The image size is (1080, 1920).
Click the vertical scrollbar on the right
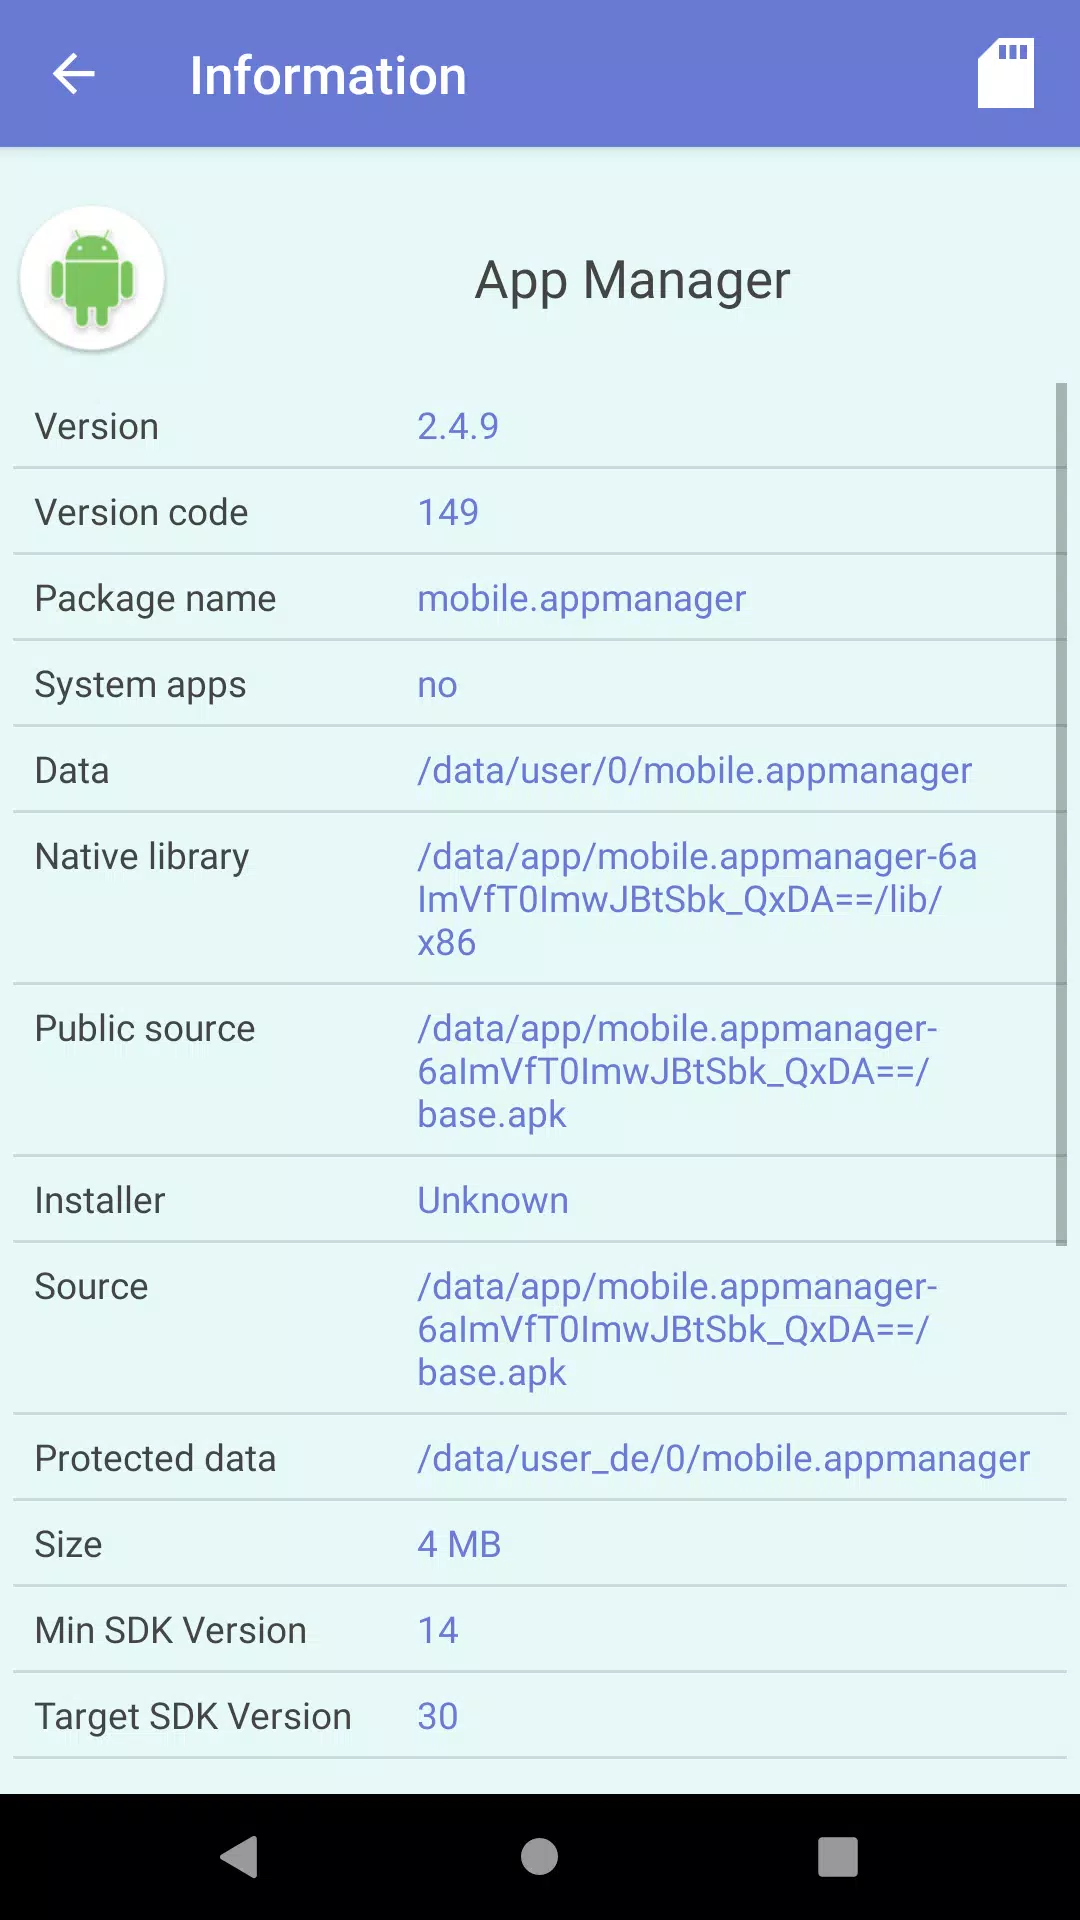pyautogui.click(x=1061, y=814)
